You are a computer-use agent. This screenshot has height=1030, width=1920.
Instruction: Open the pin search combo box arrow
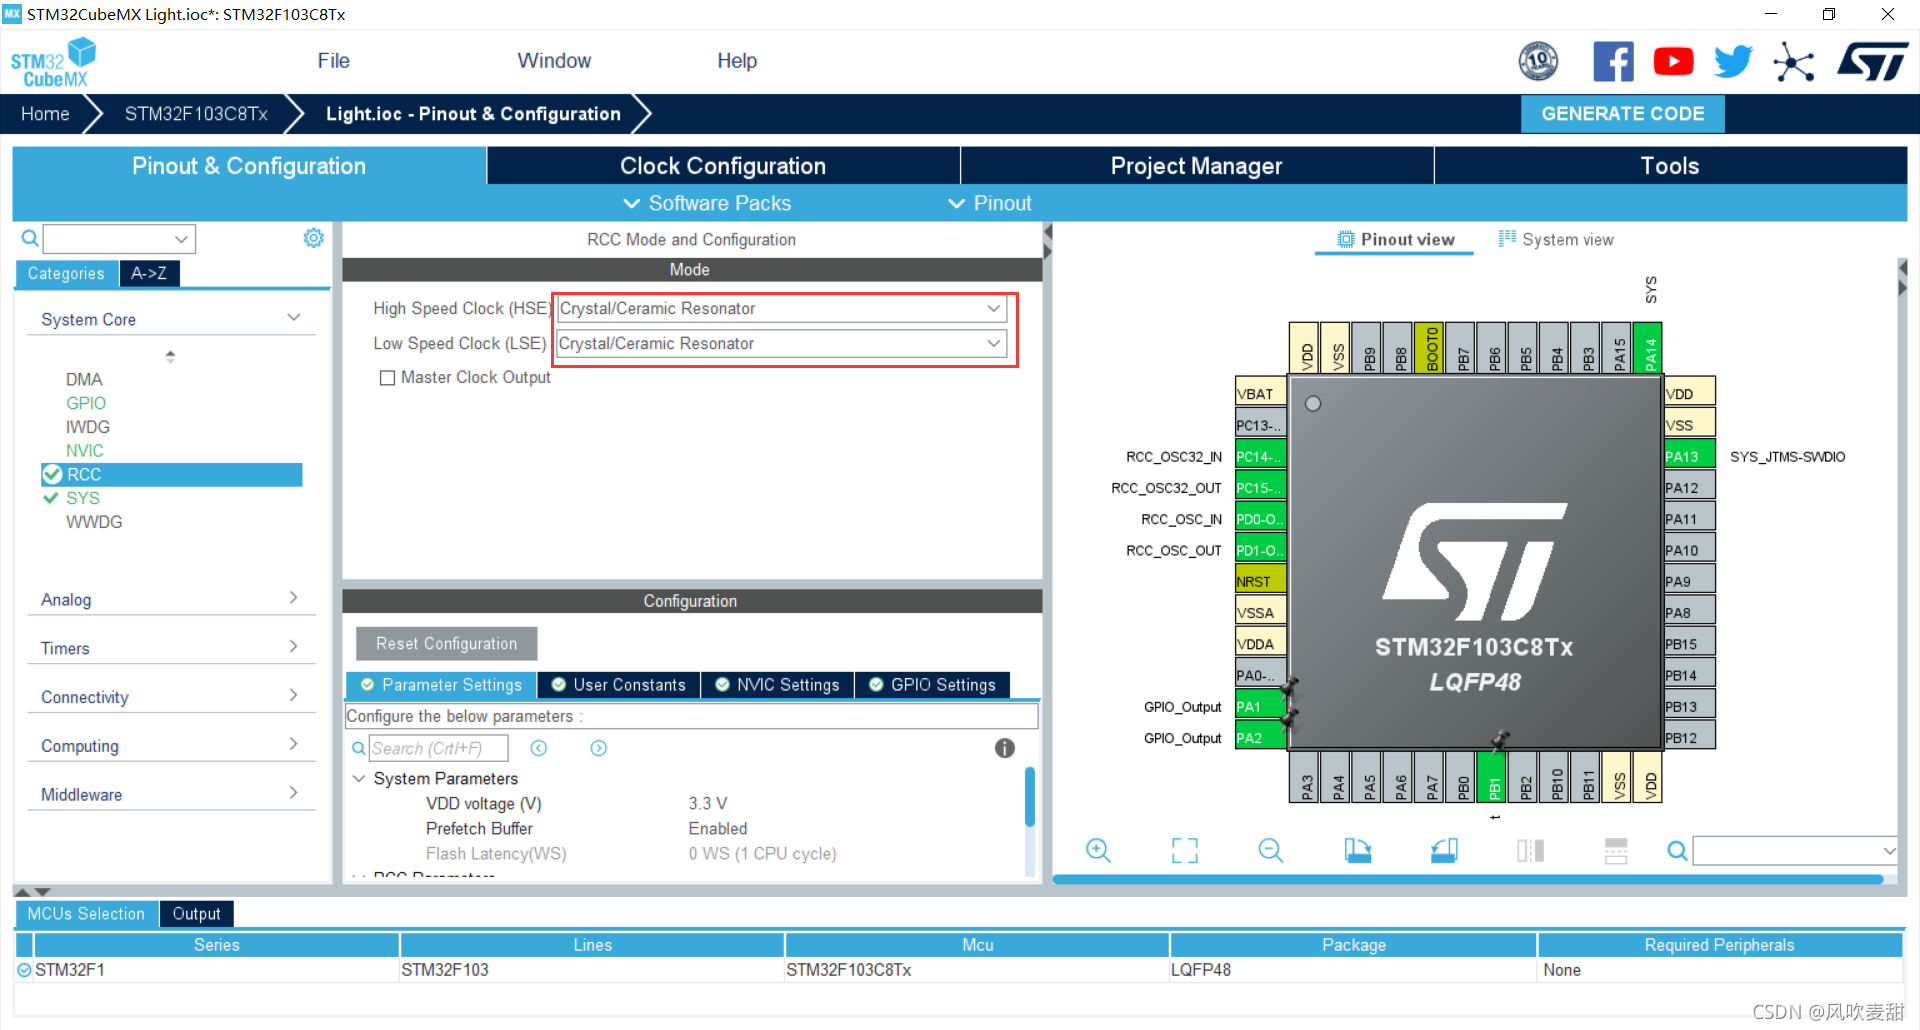tap(1888, 851)
